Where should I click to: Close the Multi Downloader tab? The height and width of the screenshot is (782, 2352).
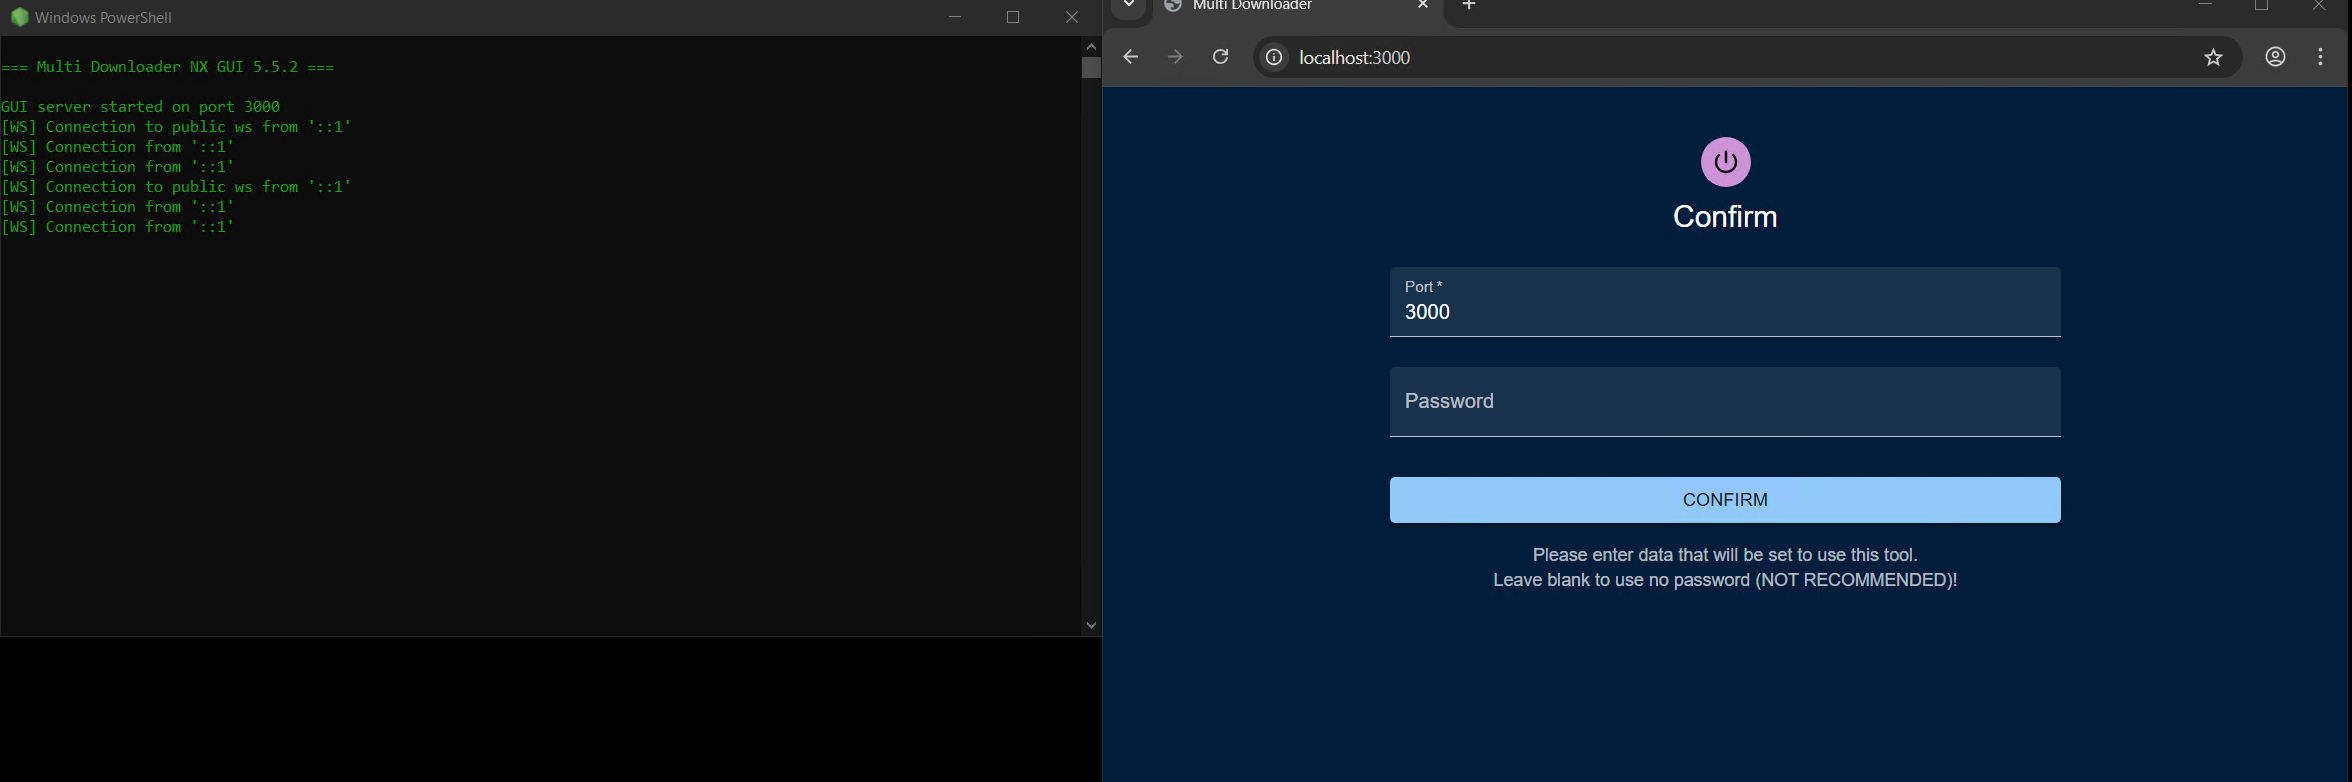pyautogui.click(x=1423, y=6)
